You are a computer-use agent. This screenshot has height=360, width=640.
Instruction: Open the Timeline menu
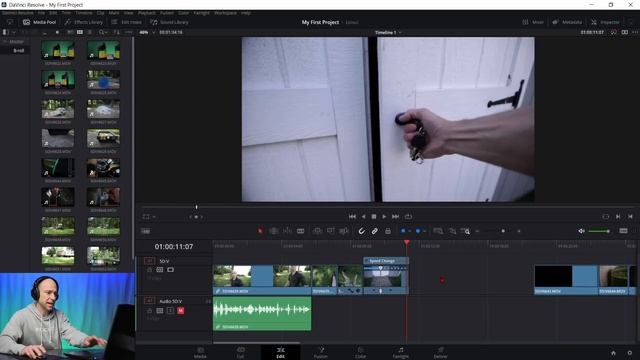83,13
